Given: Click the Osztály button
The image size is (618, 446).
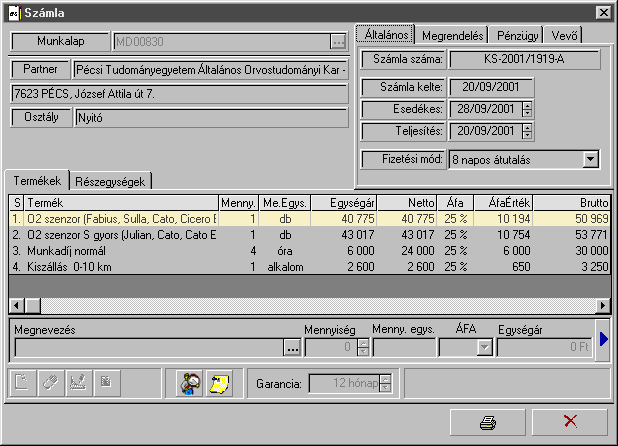Looking at the screenshot, I should coord(41,117).
